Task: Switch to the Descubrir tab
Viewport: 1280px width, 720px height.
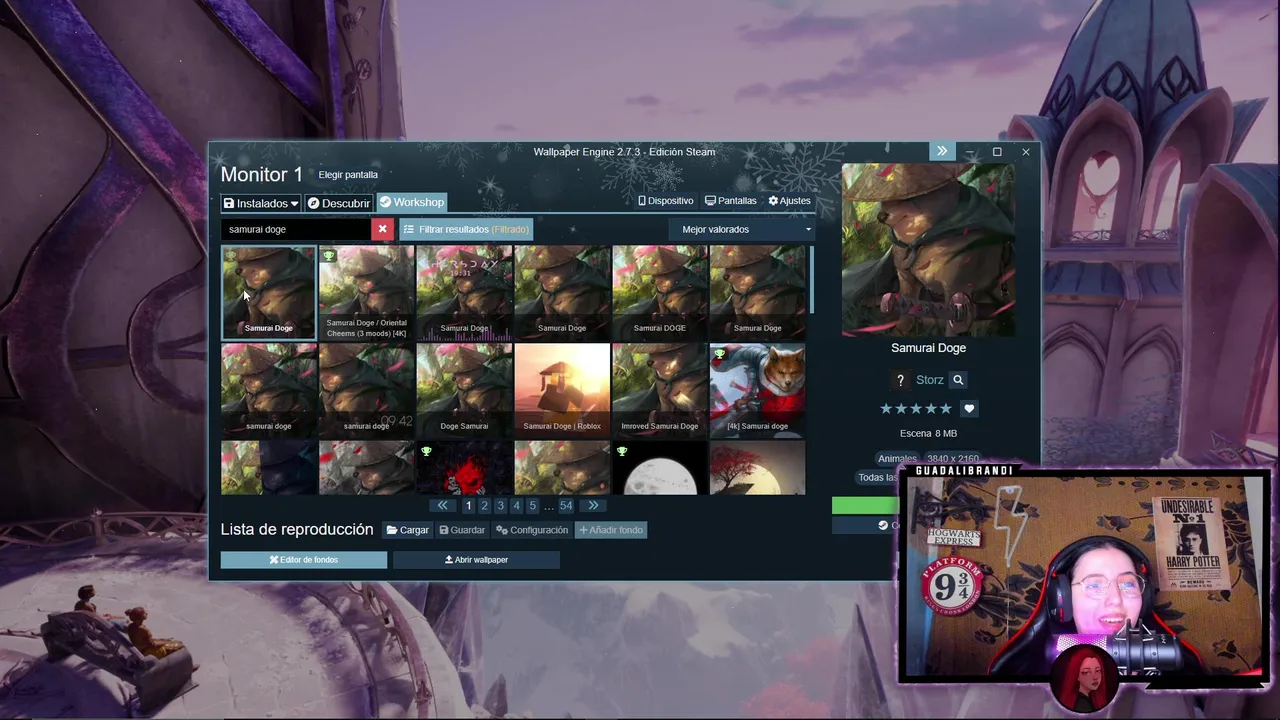Action: [338, 203]
